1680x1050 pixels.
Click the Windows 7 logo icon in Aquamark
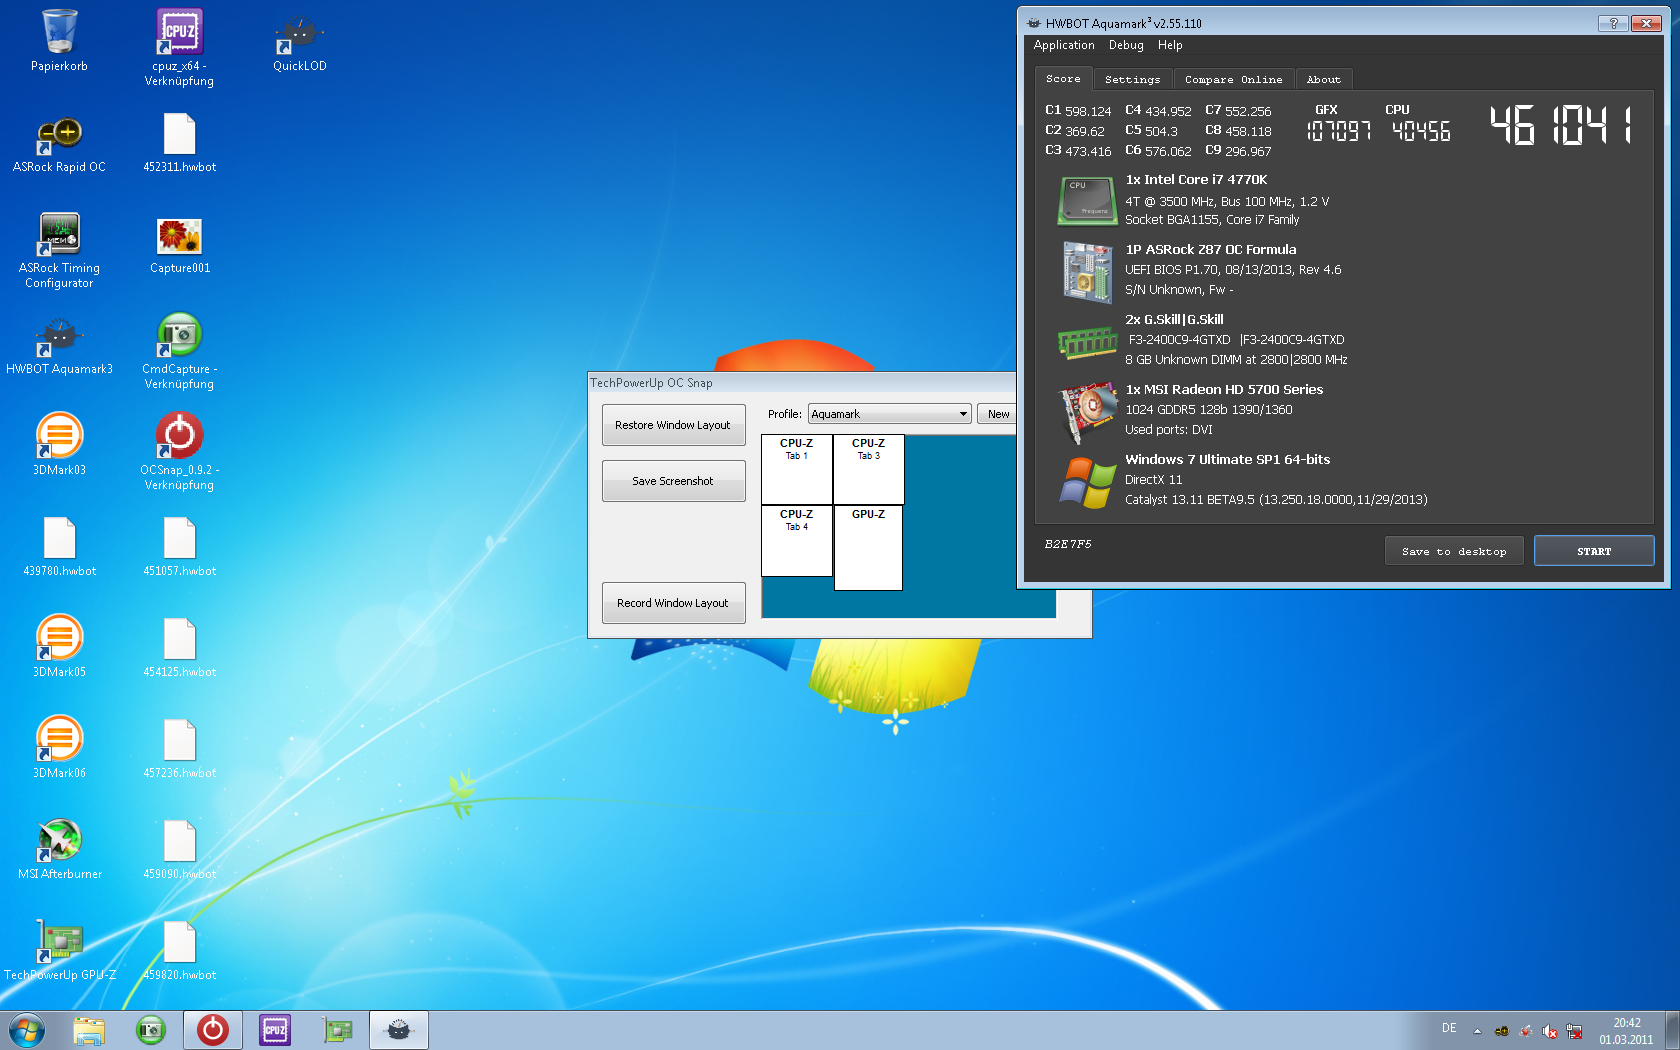(1087, 482)
